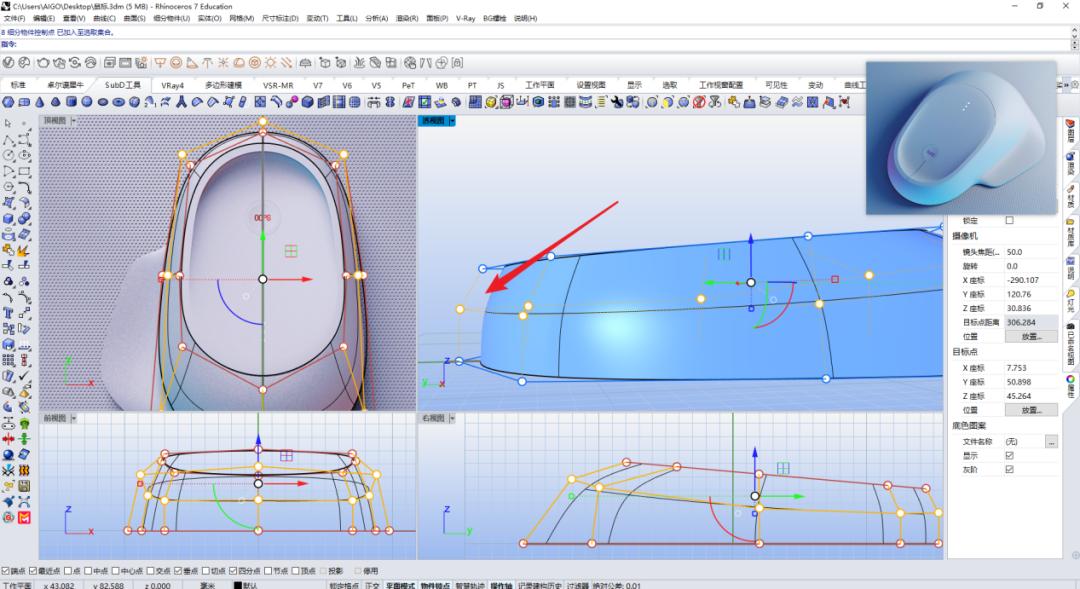
Task: Toggle 智慧轨迹 in the status bar
Action: click(x=468, y=586)
